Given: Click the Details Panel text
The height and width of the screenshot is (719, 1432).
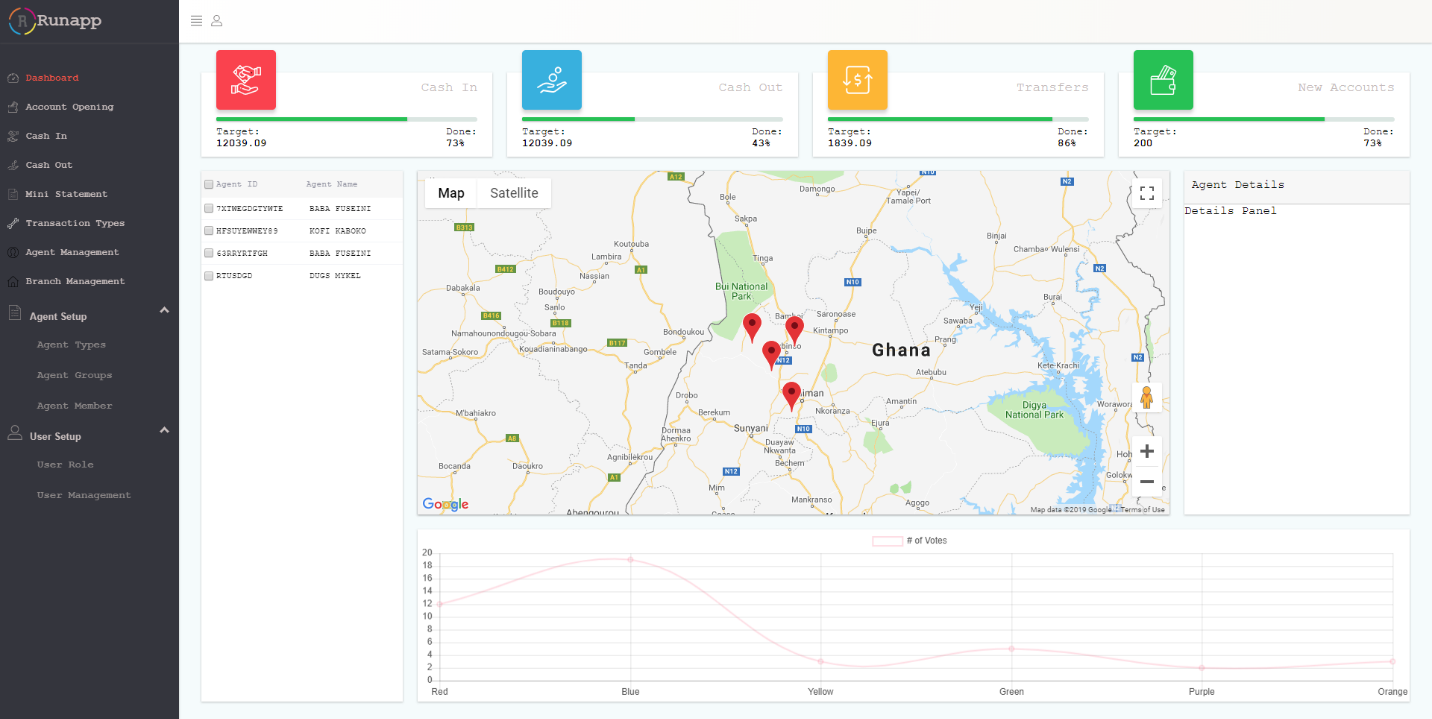Looking at the screenshot, I should [x=1230, y=211].
